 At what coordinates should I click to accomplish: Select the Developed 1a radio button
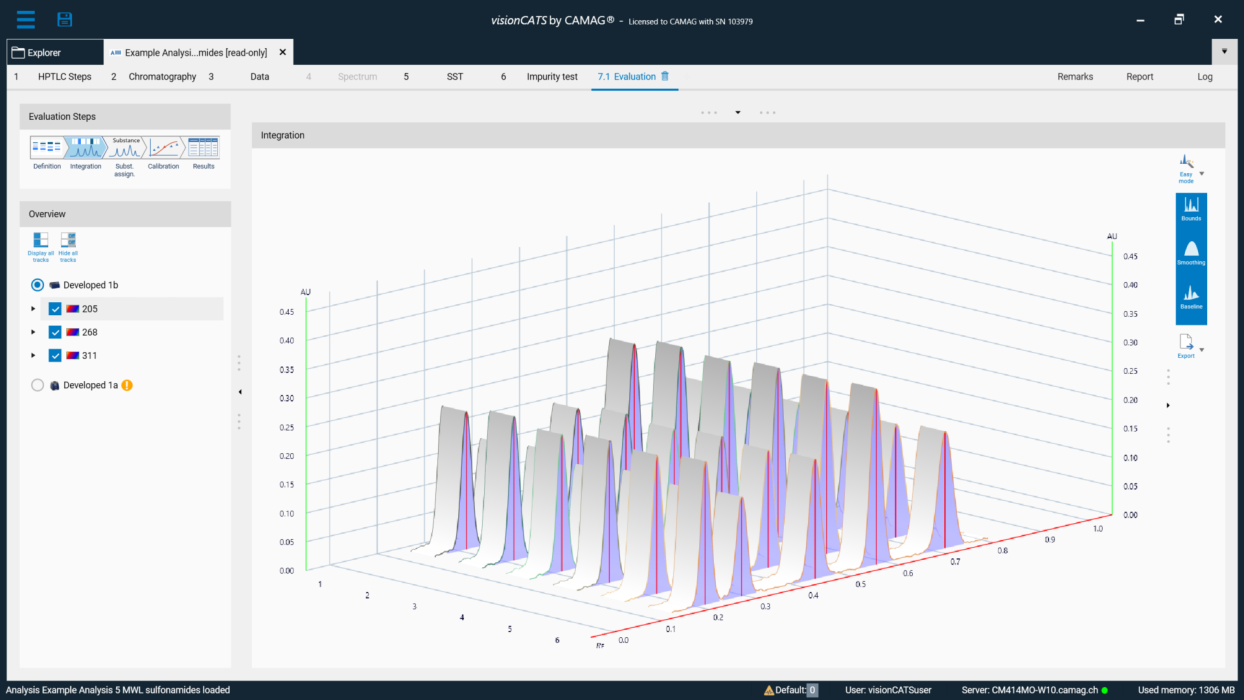tap(37, 384)
